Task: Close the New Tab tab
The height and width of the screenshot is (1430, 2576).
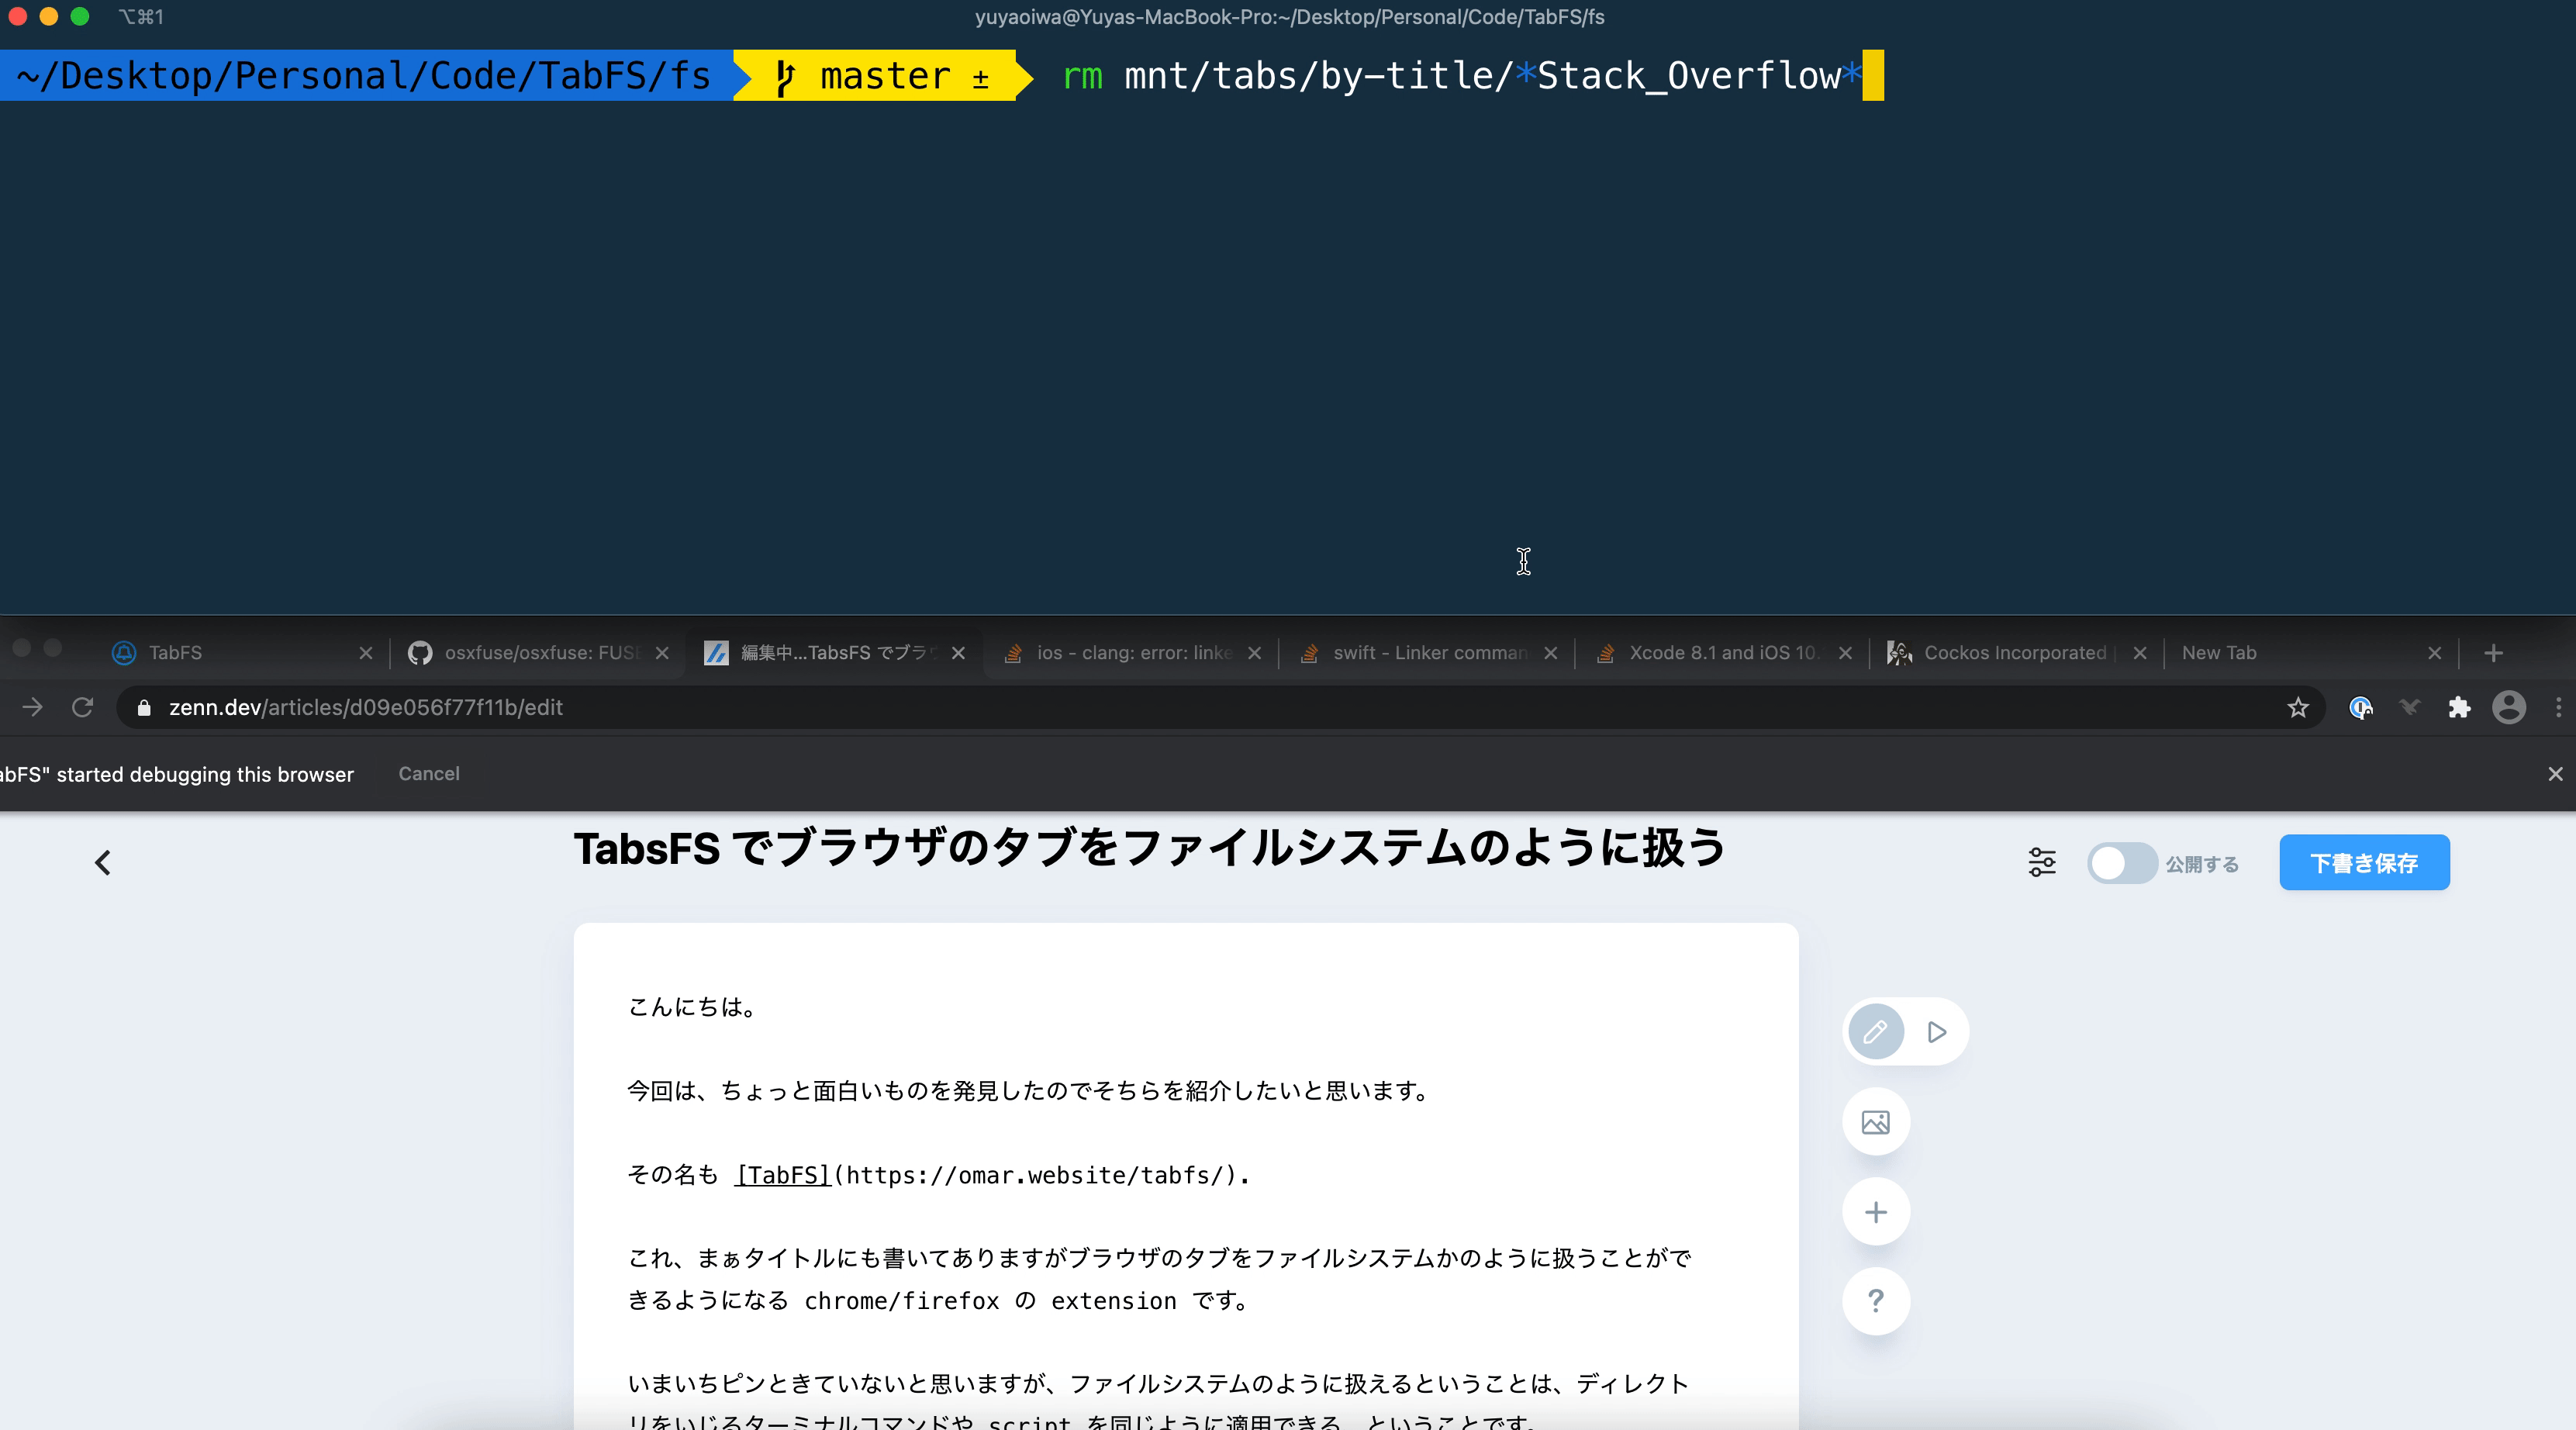Action: click(x=2435, y=653)
